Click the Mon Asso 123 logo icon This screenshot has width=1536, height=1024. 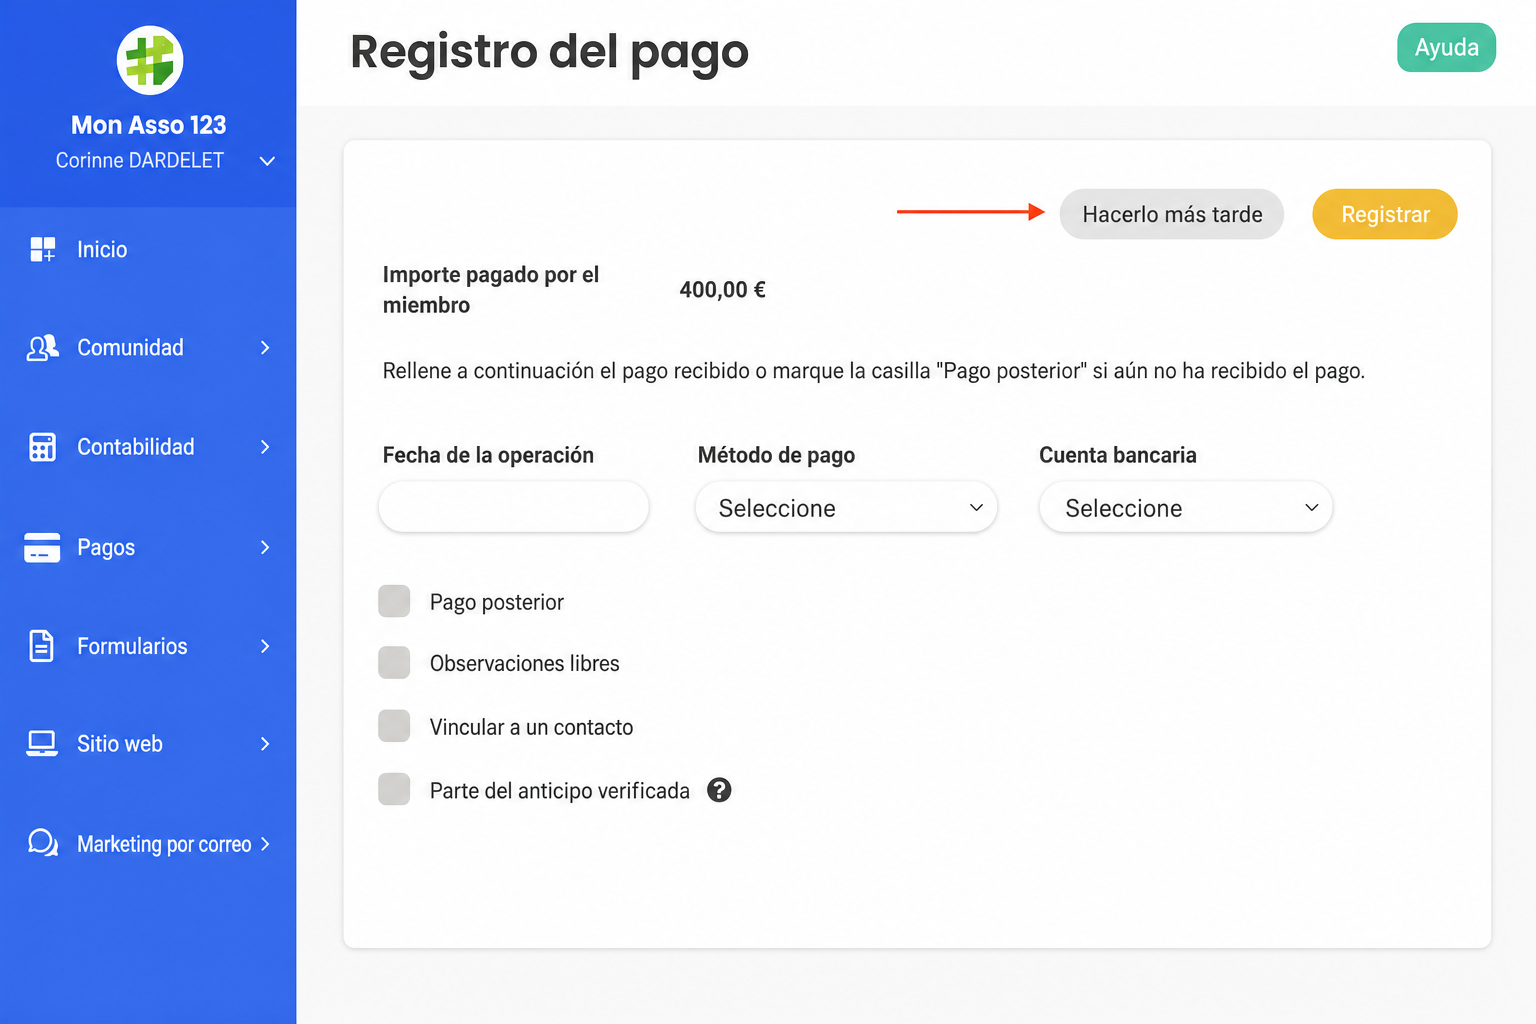(149, 60)
